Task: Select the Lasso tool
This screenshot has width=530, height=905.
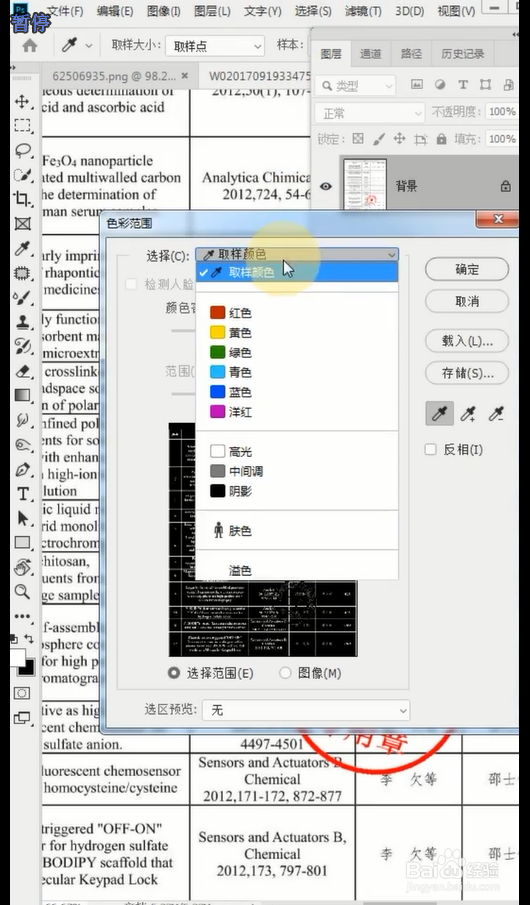Action: click(22, 151)
